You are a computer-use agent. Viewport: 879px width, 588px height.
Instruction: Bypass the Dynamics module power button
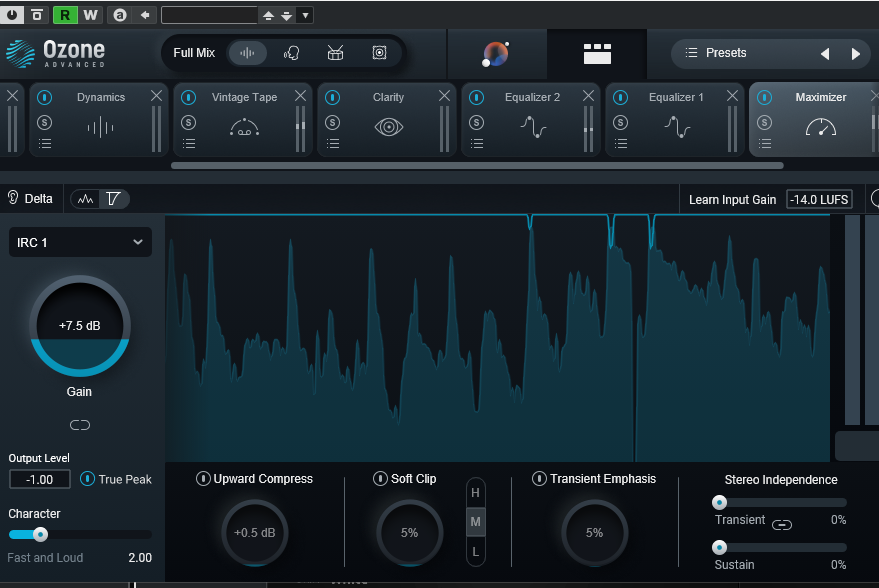(44, 98)
